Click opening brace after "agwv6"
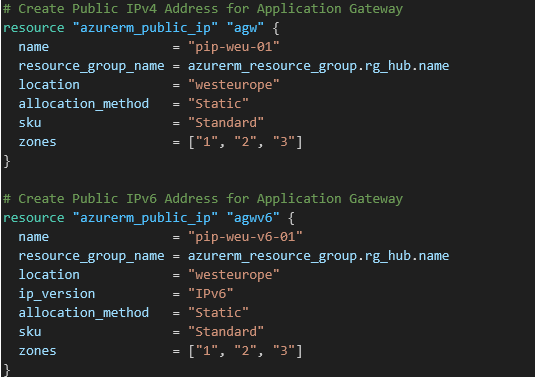 291,218
